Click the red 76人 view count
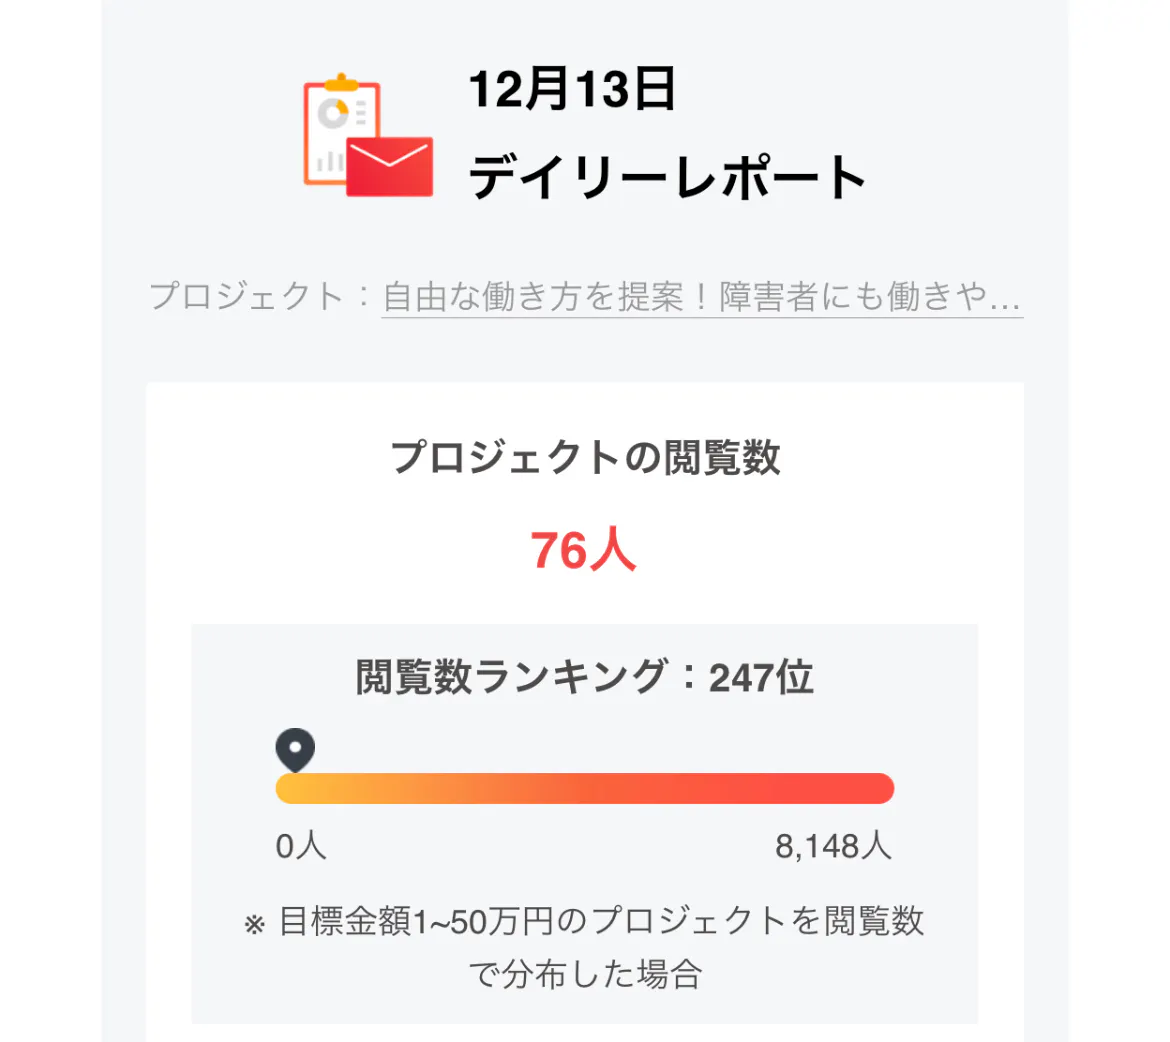This screenshot has width=1170, height=1042. pyautogui.click(x=583, y=550)
